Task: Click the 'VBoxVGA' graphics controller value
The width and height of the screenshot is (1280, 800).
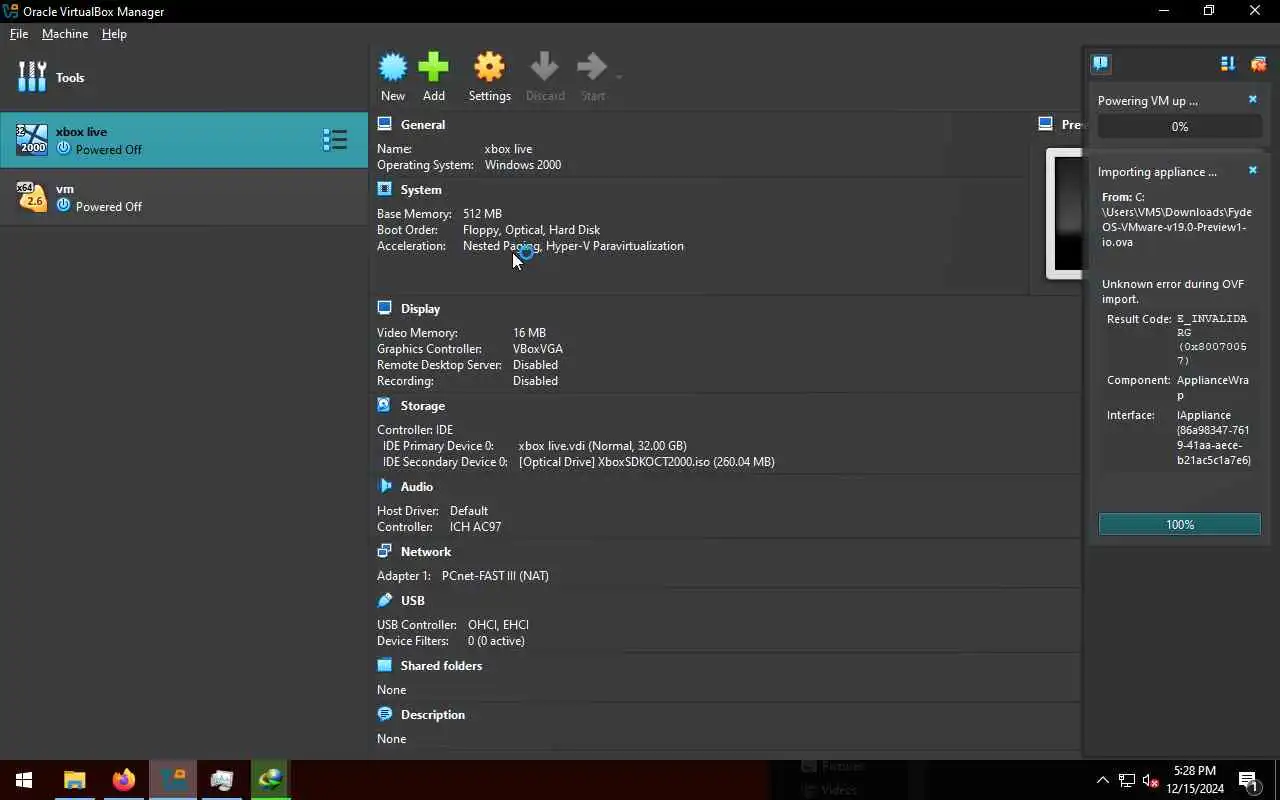Action: coord(538,349)
